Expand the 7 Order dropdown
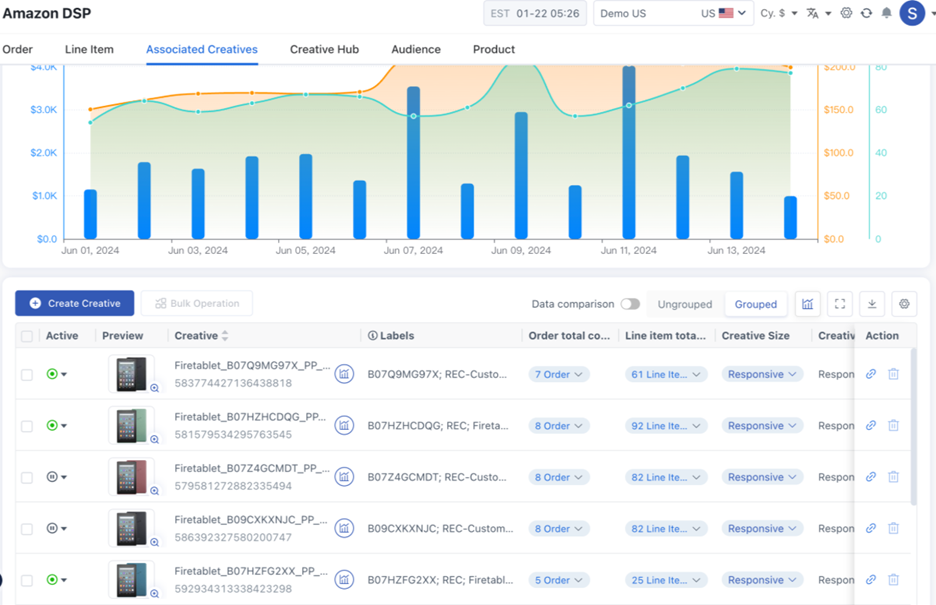 (x=558, y=374)
